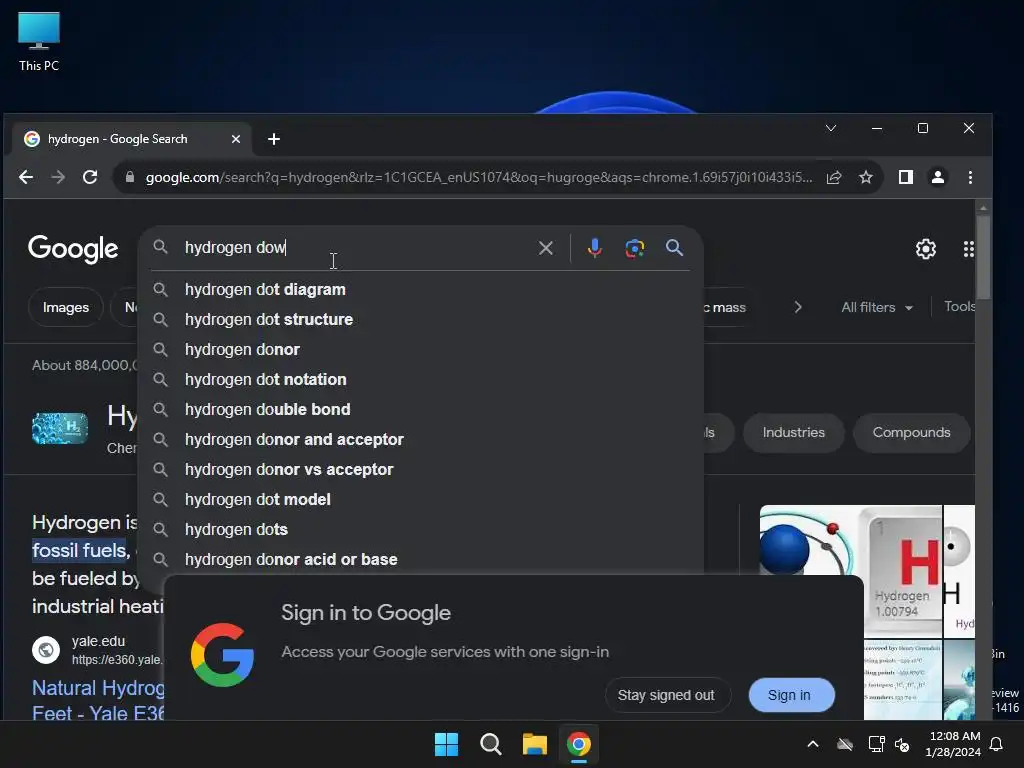Open Google quick settings gear

point(926,249)
